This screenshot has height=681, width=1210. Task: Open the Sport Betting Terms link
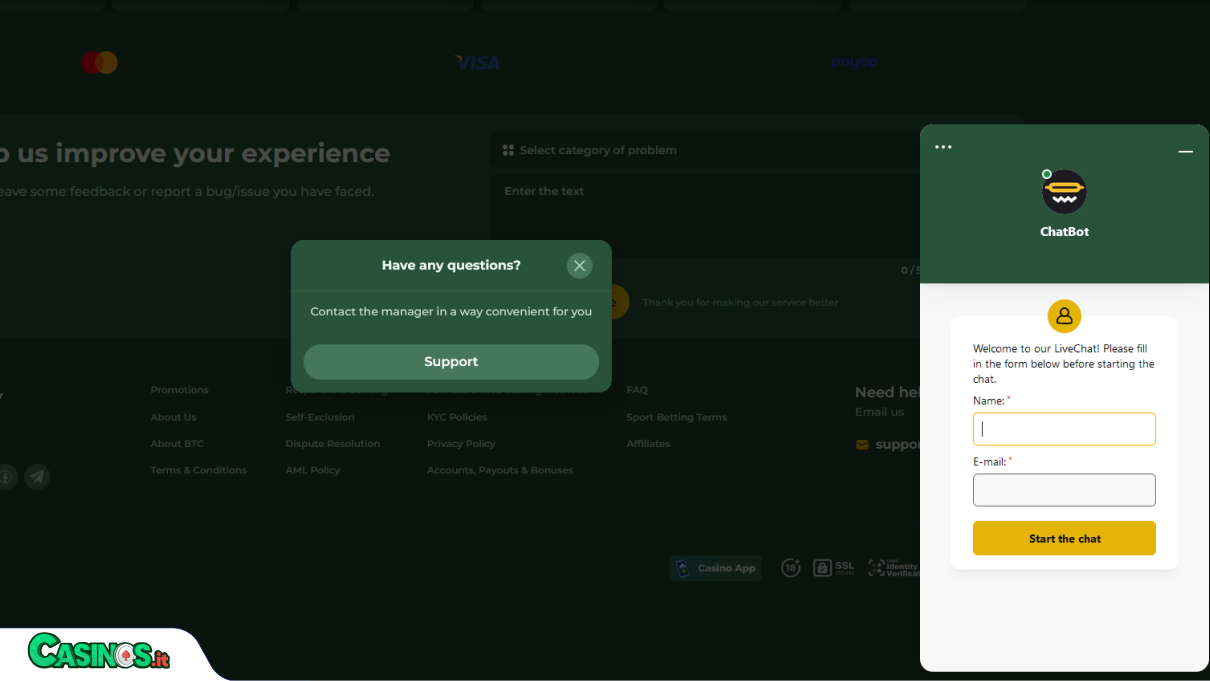(677, 417)
